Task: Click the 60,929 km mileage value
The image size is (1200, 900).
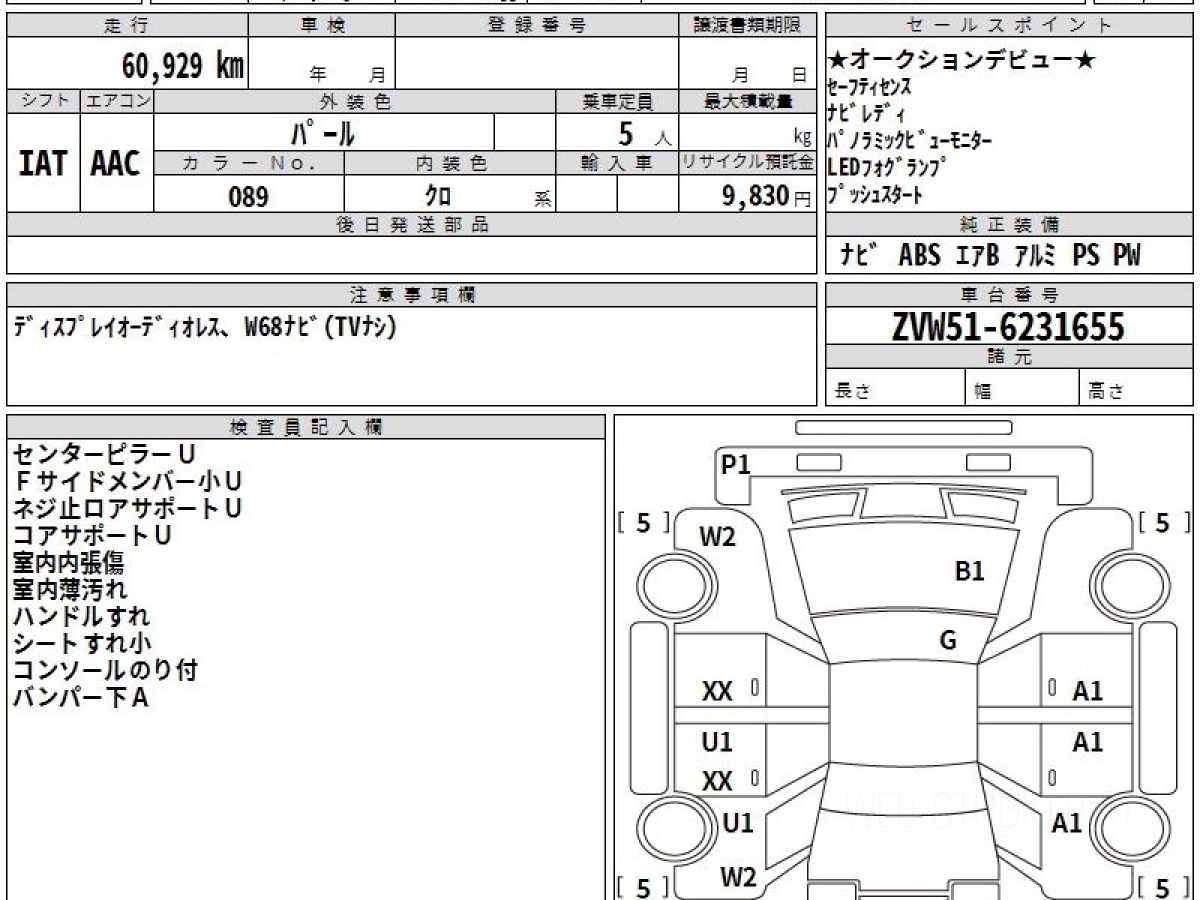Action: (x=182, y=66)
